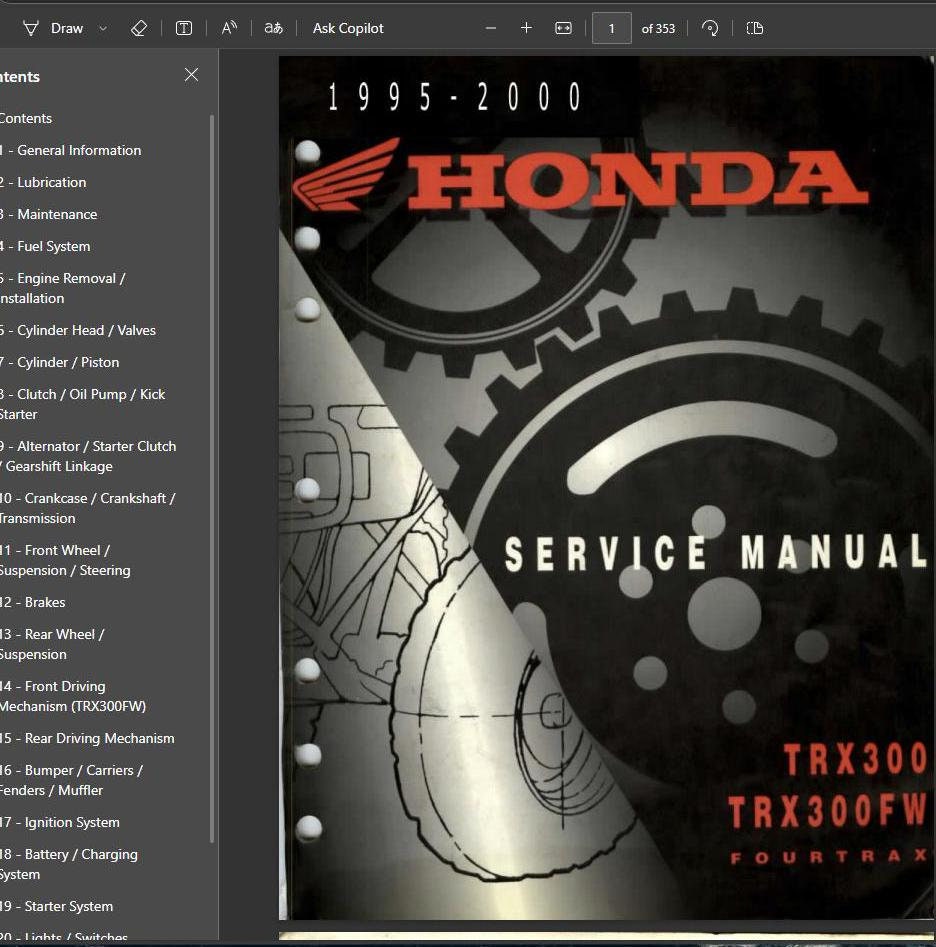Navigate to the Fuel System chapter
The height and width of the screenshot is (947, 936).
[45, 246]
